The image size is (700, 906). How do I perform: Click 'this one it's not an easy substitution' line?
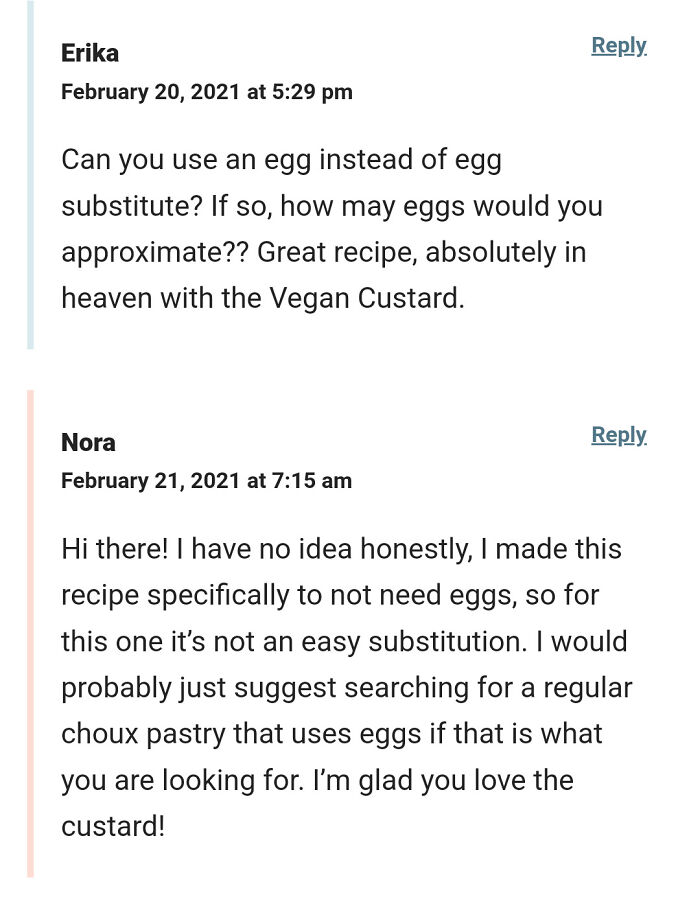[x=345, y=642]
